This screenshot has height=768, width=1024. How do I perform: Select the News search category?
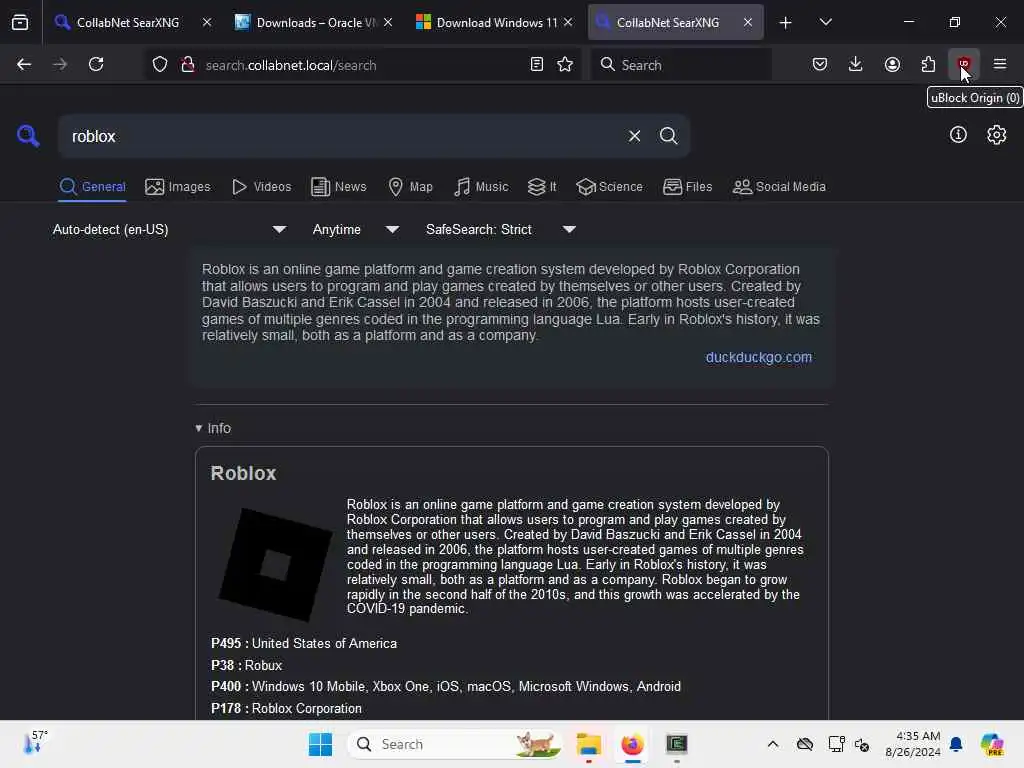(x=339, y=187)
